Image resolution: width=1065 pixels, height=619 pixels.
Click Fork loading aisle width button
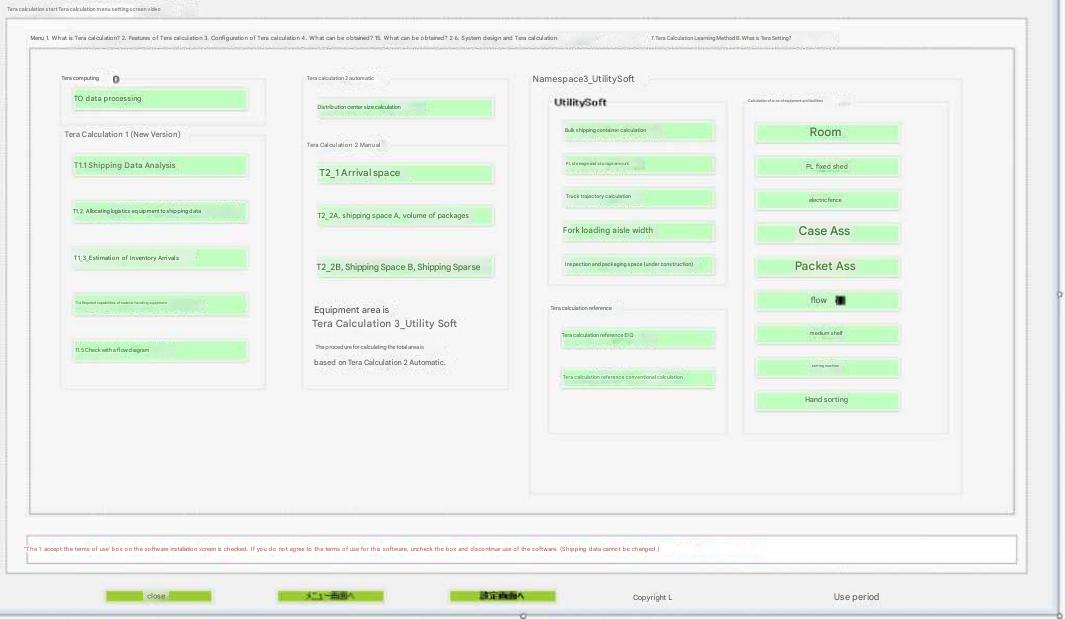[x=638, y=231]
